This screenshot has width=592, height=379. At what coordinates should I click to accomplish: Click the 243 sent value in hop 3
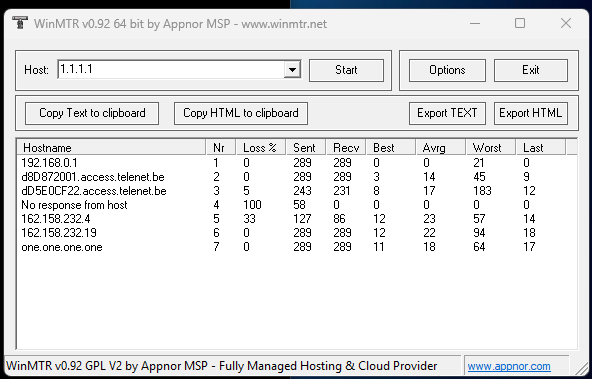pyautogui.click(x=302, y=191)
